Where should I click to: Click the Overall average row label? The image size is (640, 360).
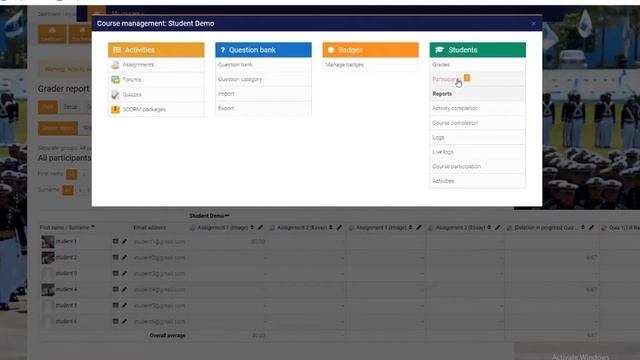167,336
